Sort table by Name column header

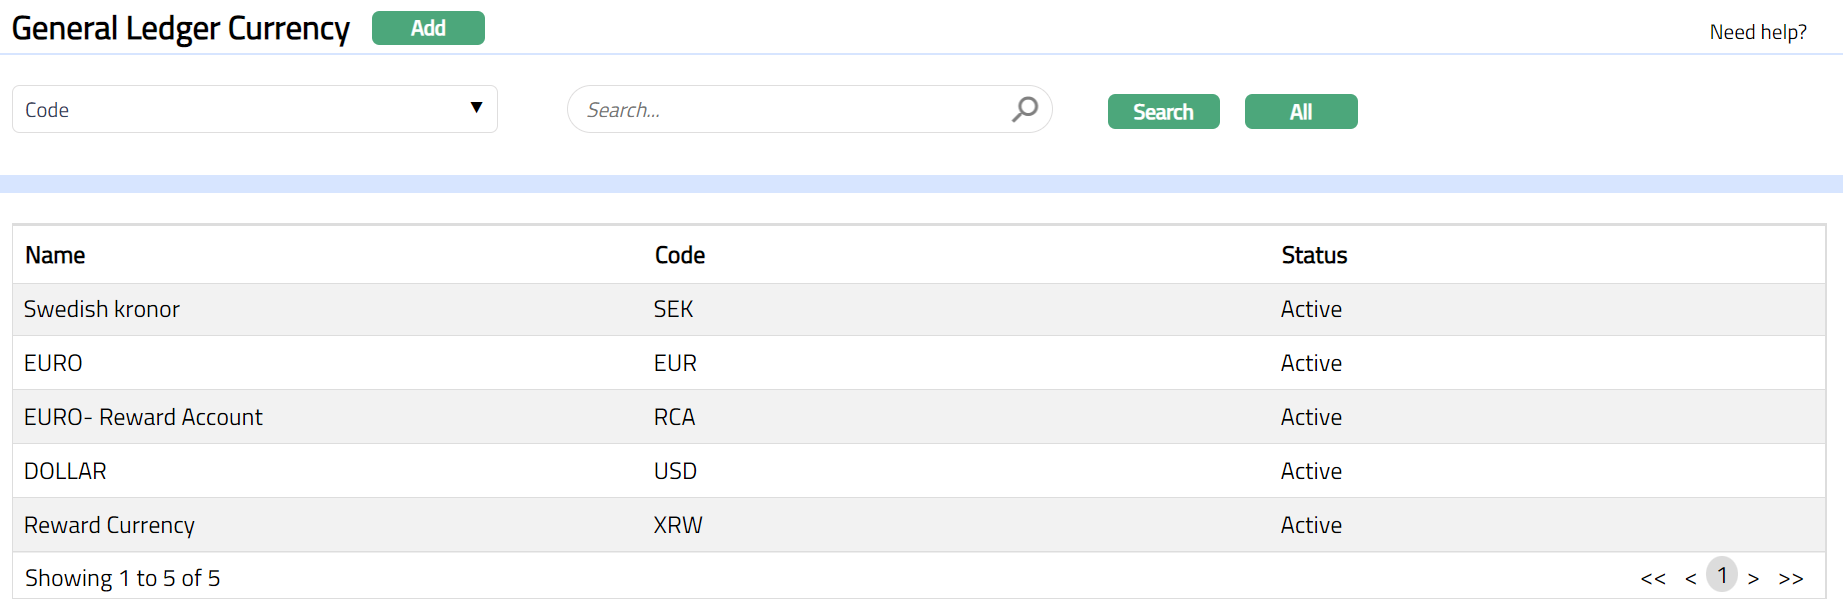click(55, 255)
